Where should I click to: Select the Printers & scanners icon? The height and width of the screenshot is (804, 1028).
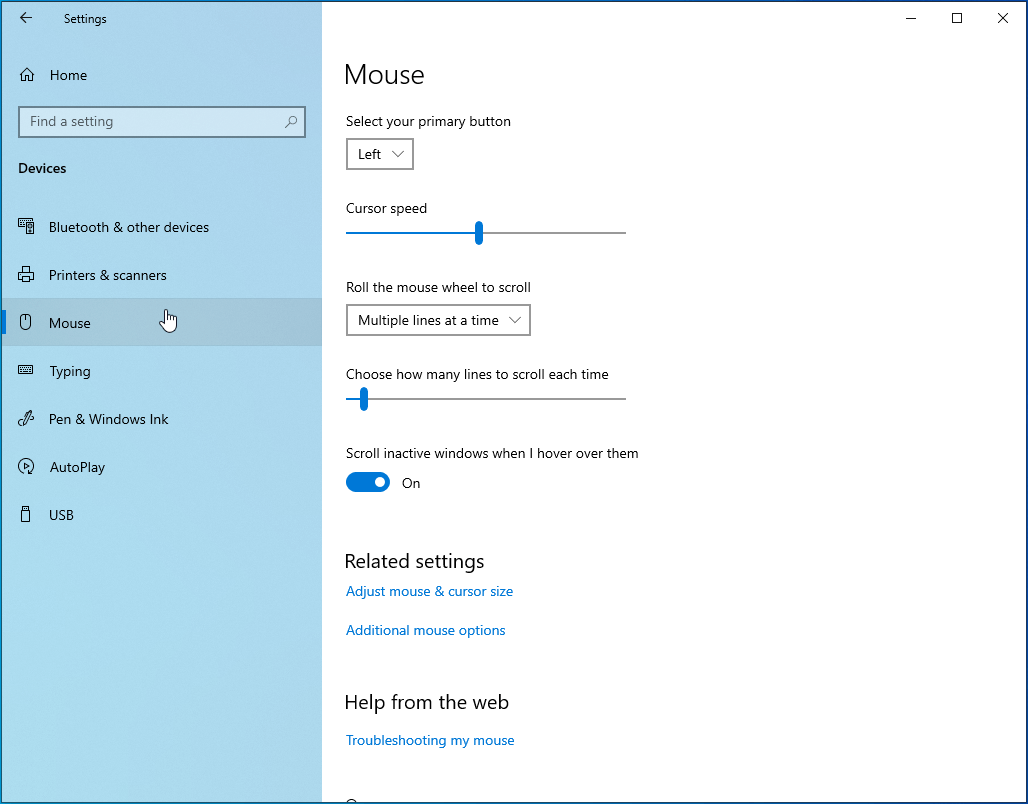[x=30, y=275]
